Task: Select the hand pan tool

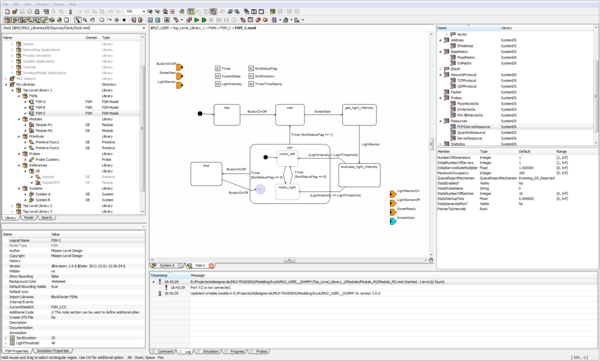Action: click(x=93, y=20)
